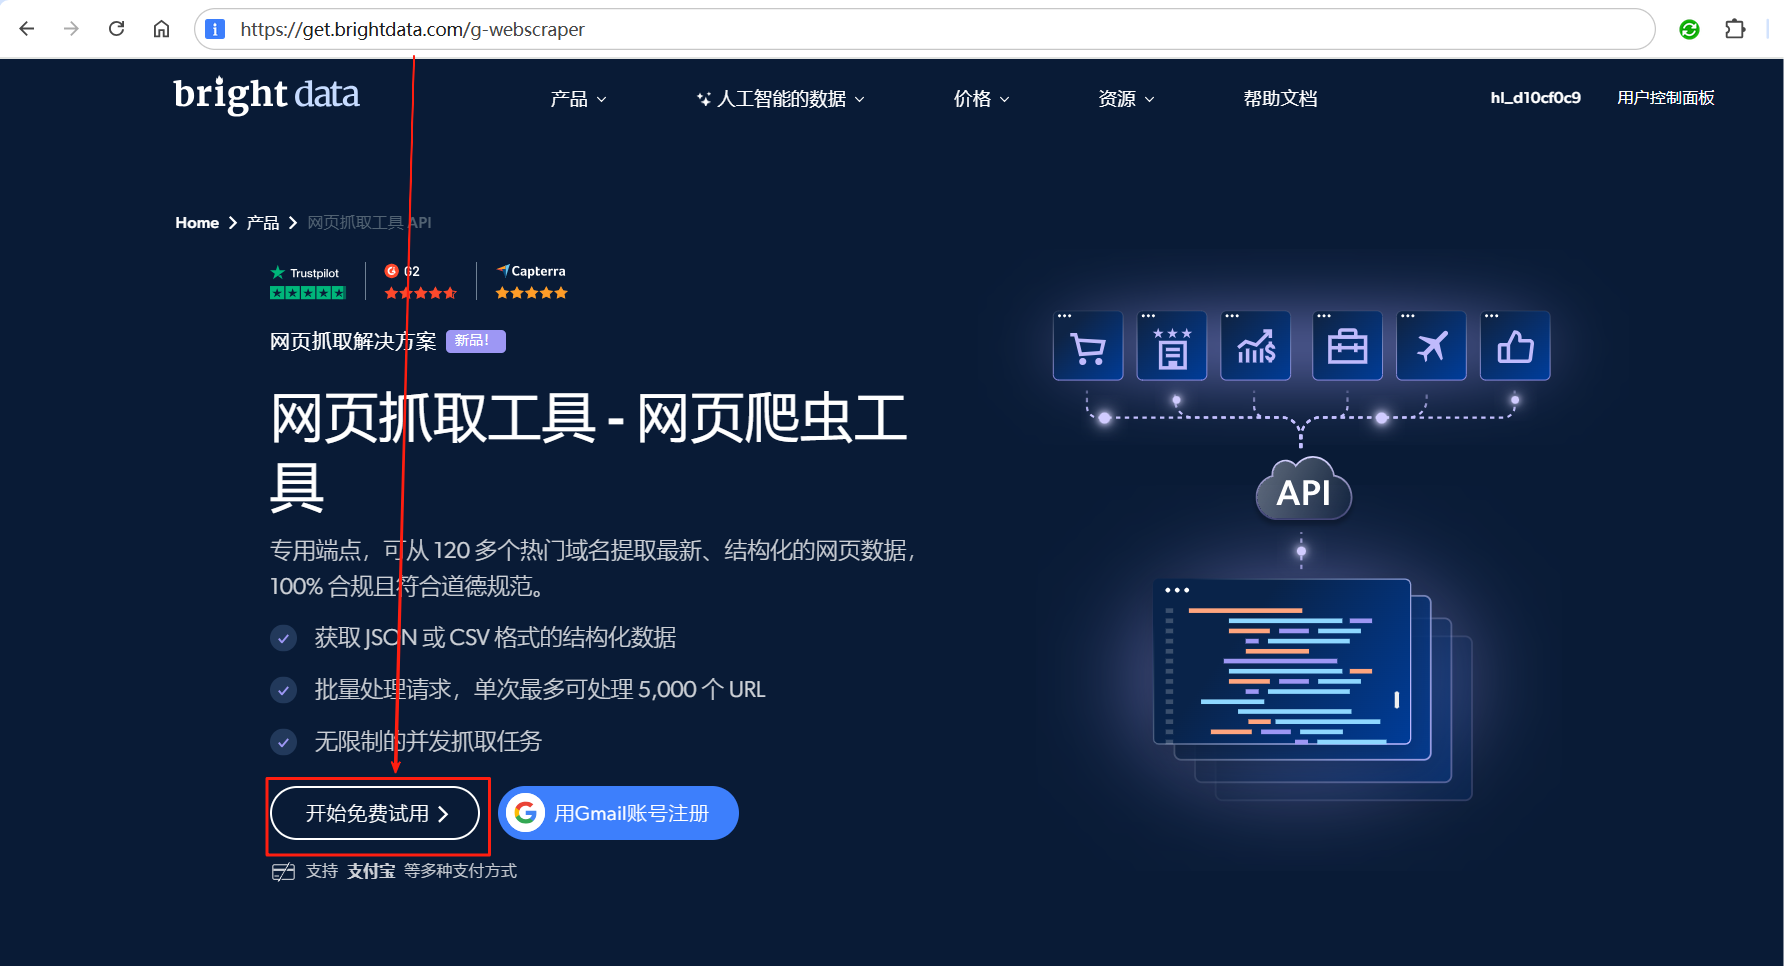Click the briefcase jobs icon tile
The height and width of the screenshot is (966, 1784).
point(1347,347)
